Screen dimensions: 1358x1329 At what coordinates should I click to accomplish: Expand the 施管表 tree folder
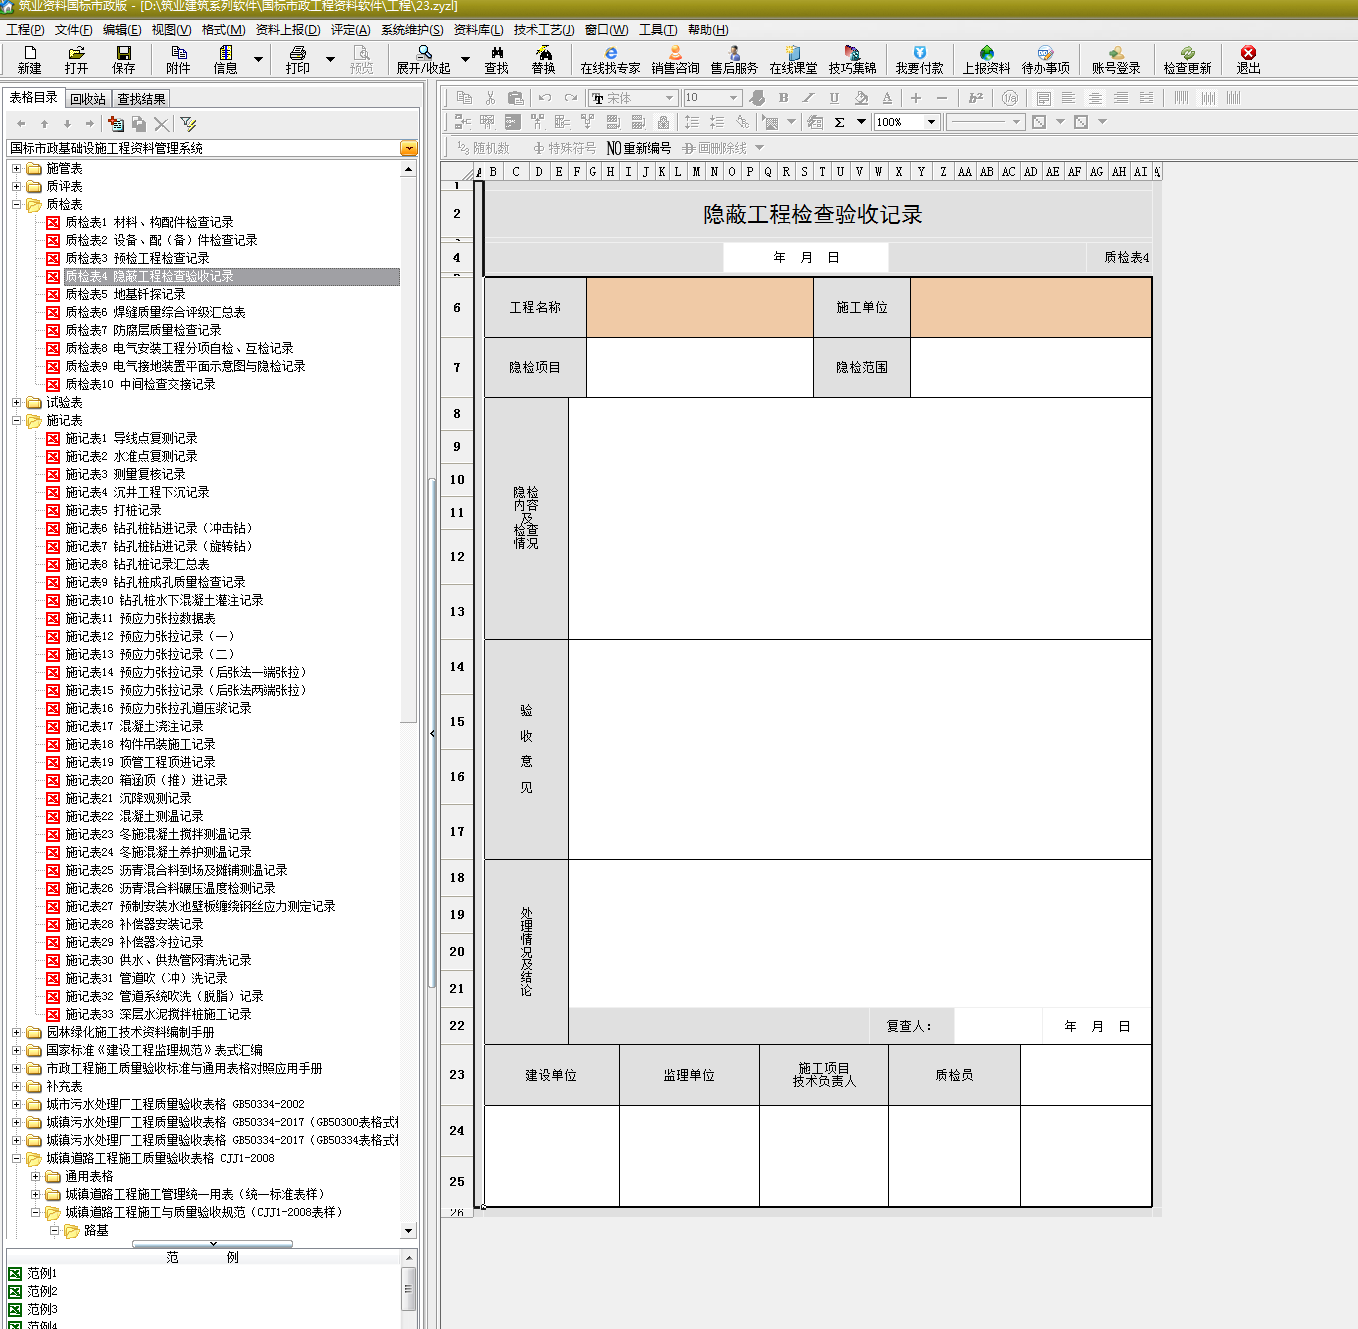(16, 168)
